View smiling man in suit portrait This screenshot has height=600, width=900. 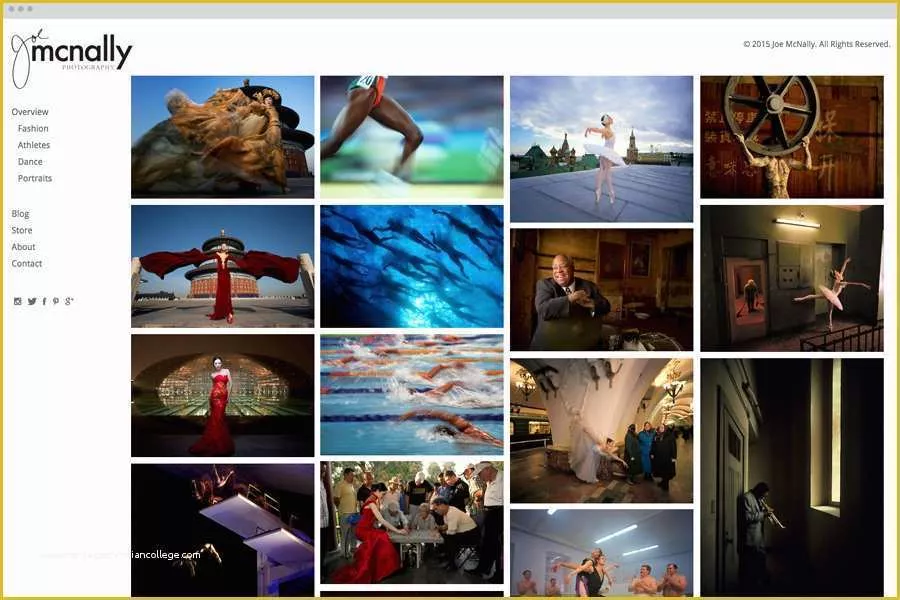[x=602, y=289]
